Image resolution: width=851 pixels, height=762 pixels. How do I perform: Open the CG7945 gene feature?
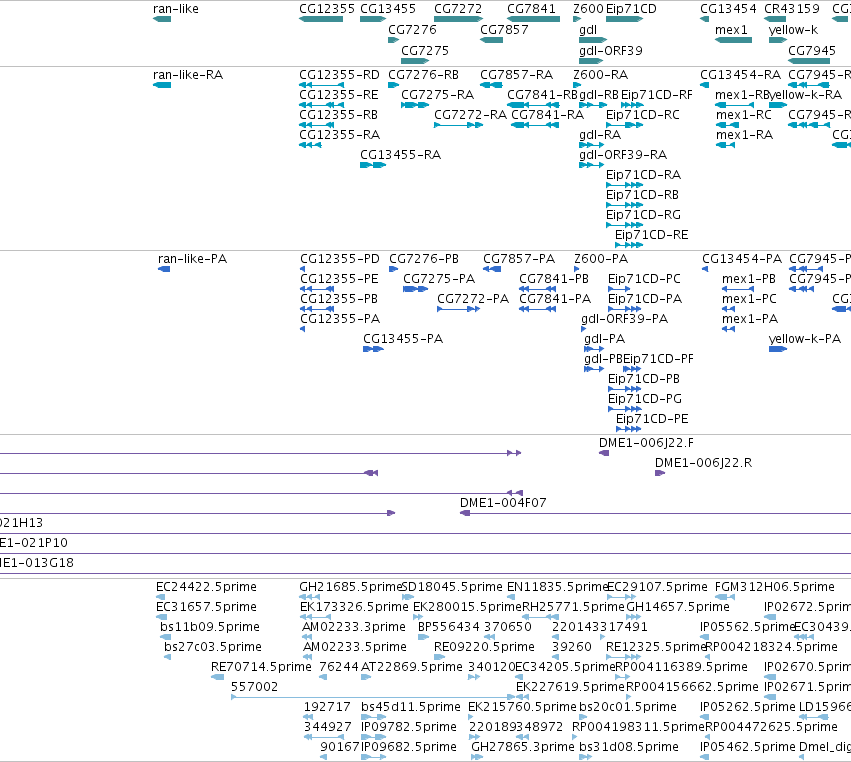click(809, 61)
